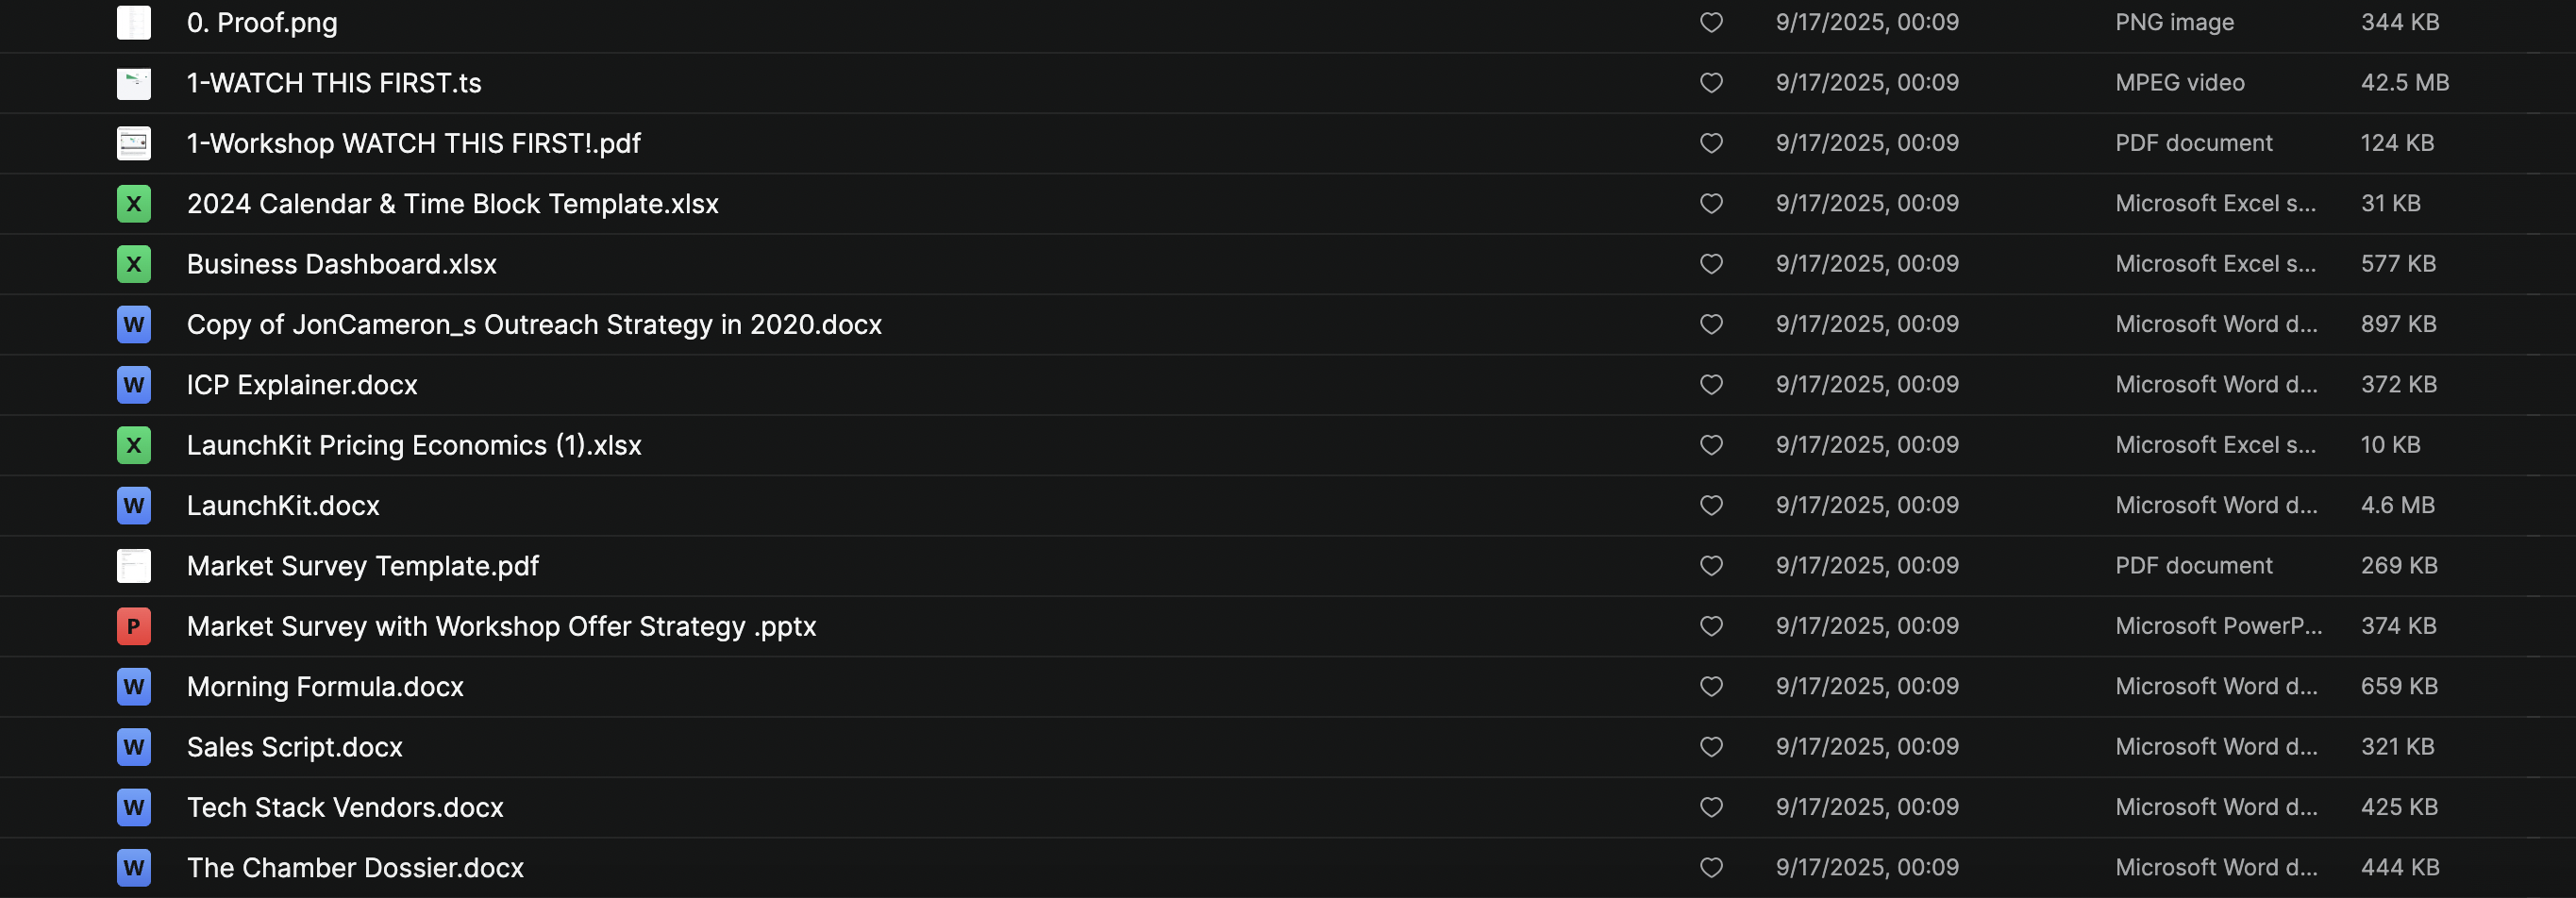Click the Excel icon for LaunchKit Pricing Economics
The width and height of the screenshot is (2576, 898).
133,445
